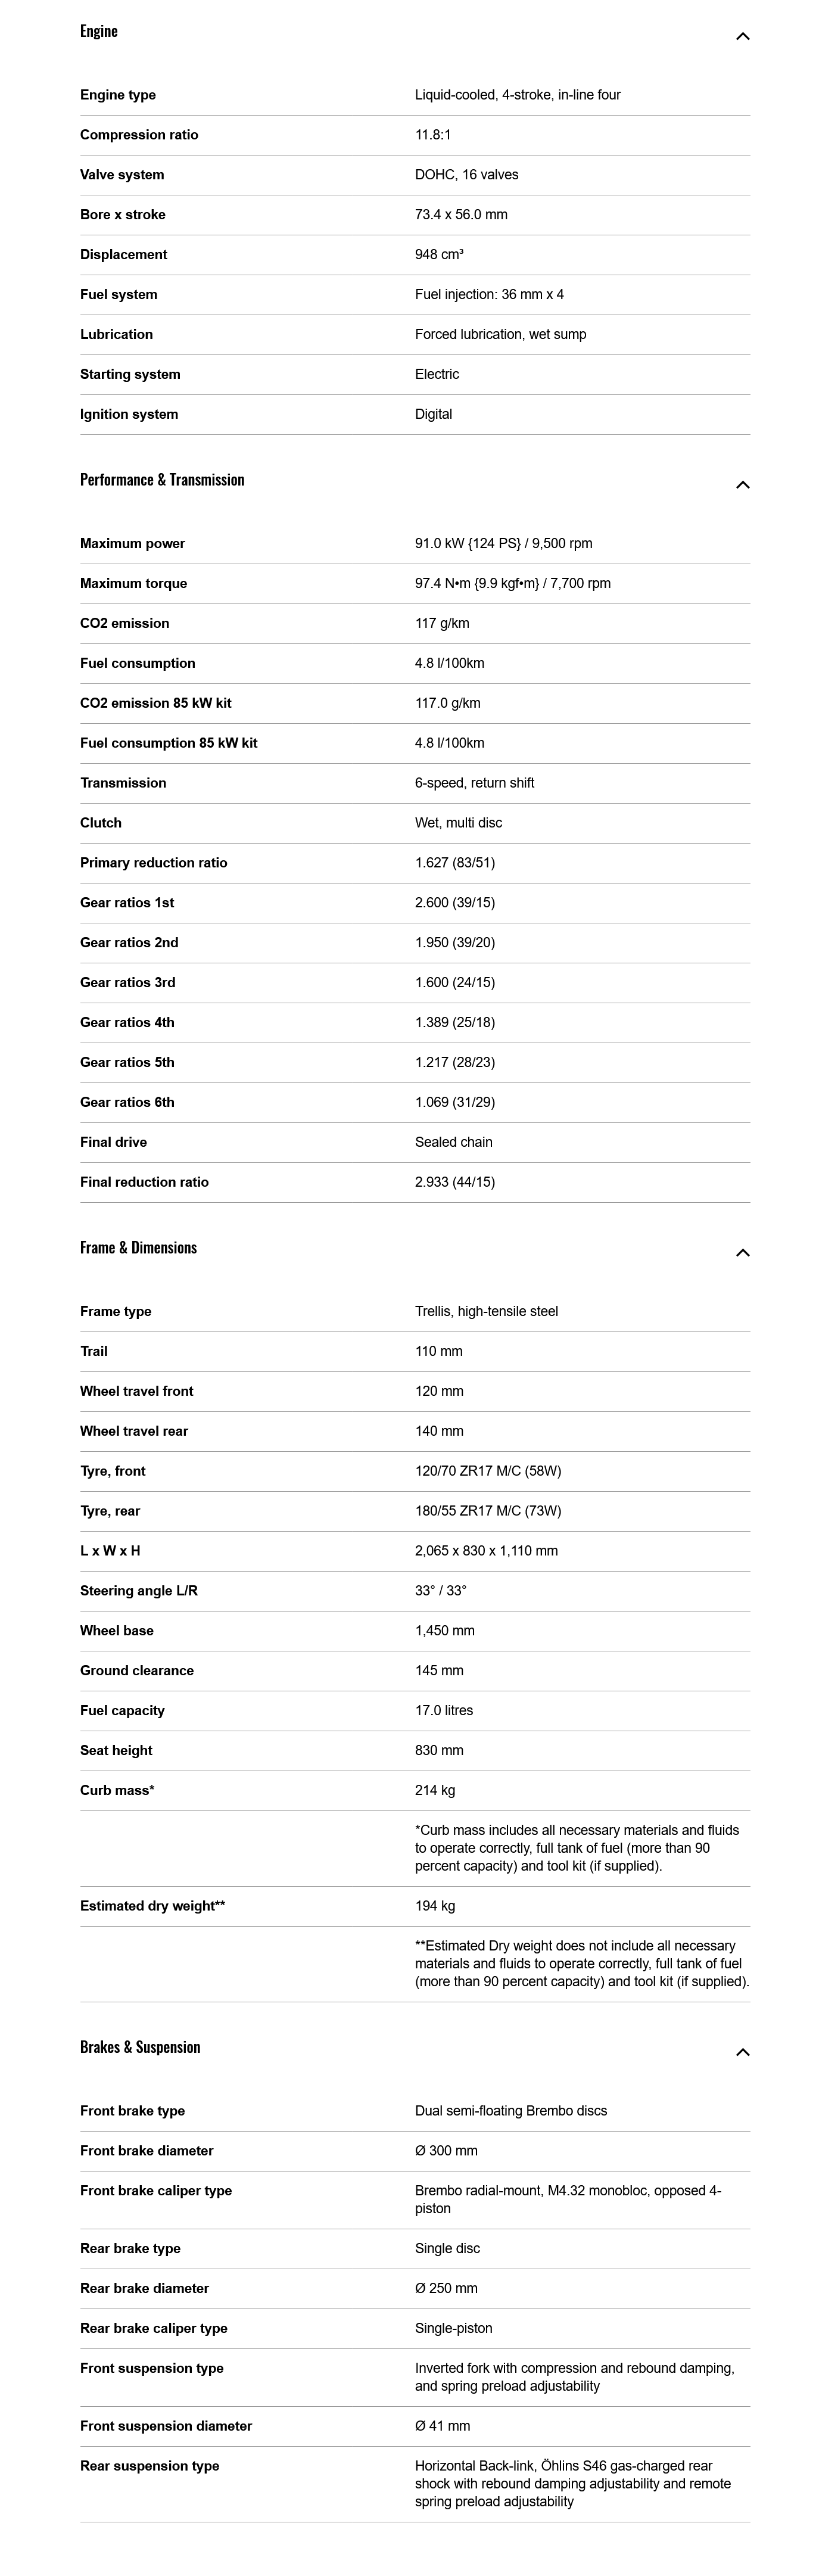This screenshot has height=2576, width=816.
Task: Select the Frame & Dimensions heading
Action: pyautogui.click(x=138, y=1248)
